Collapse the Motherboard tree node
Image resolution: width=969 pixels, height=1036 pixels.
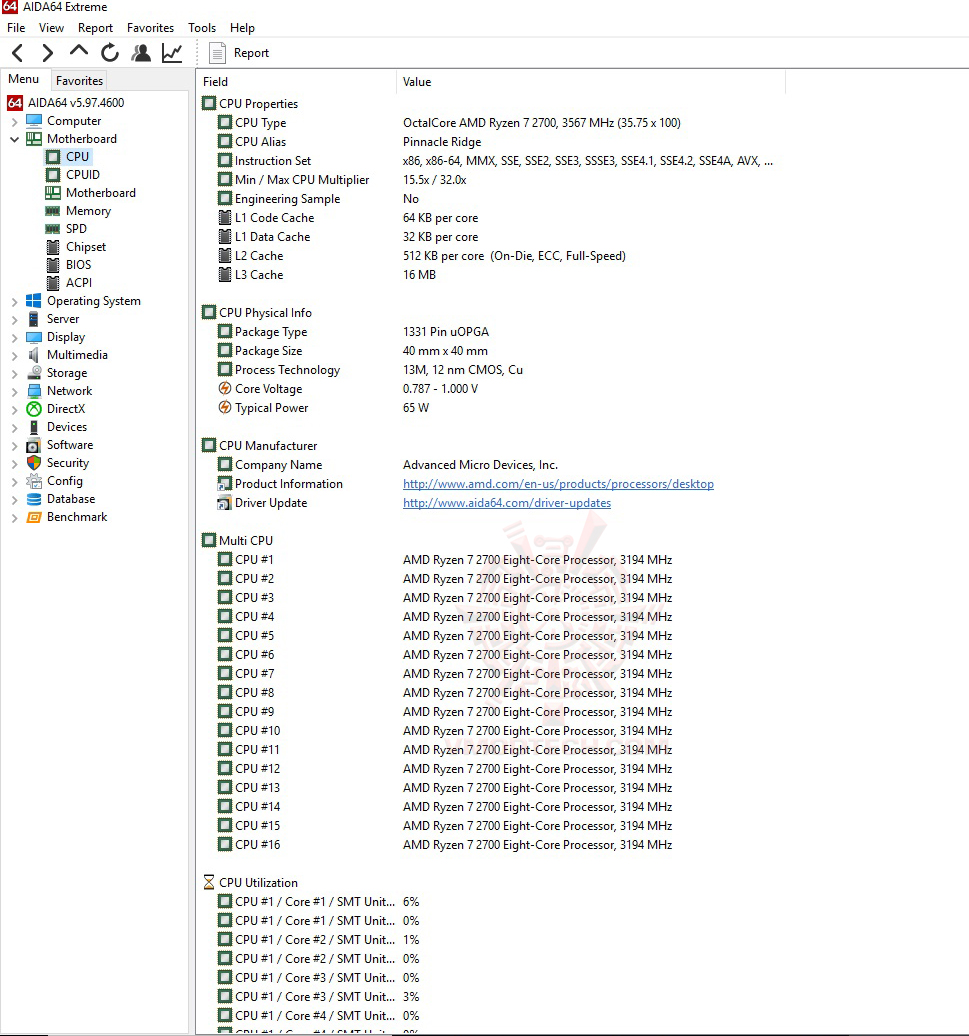(x=15, y=139)
